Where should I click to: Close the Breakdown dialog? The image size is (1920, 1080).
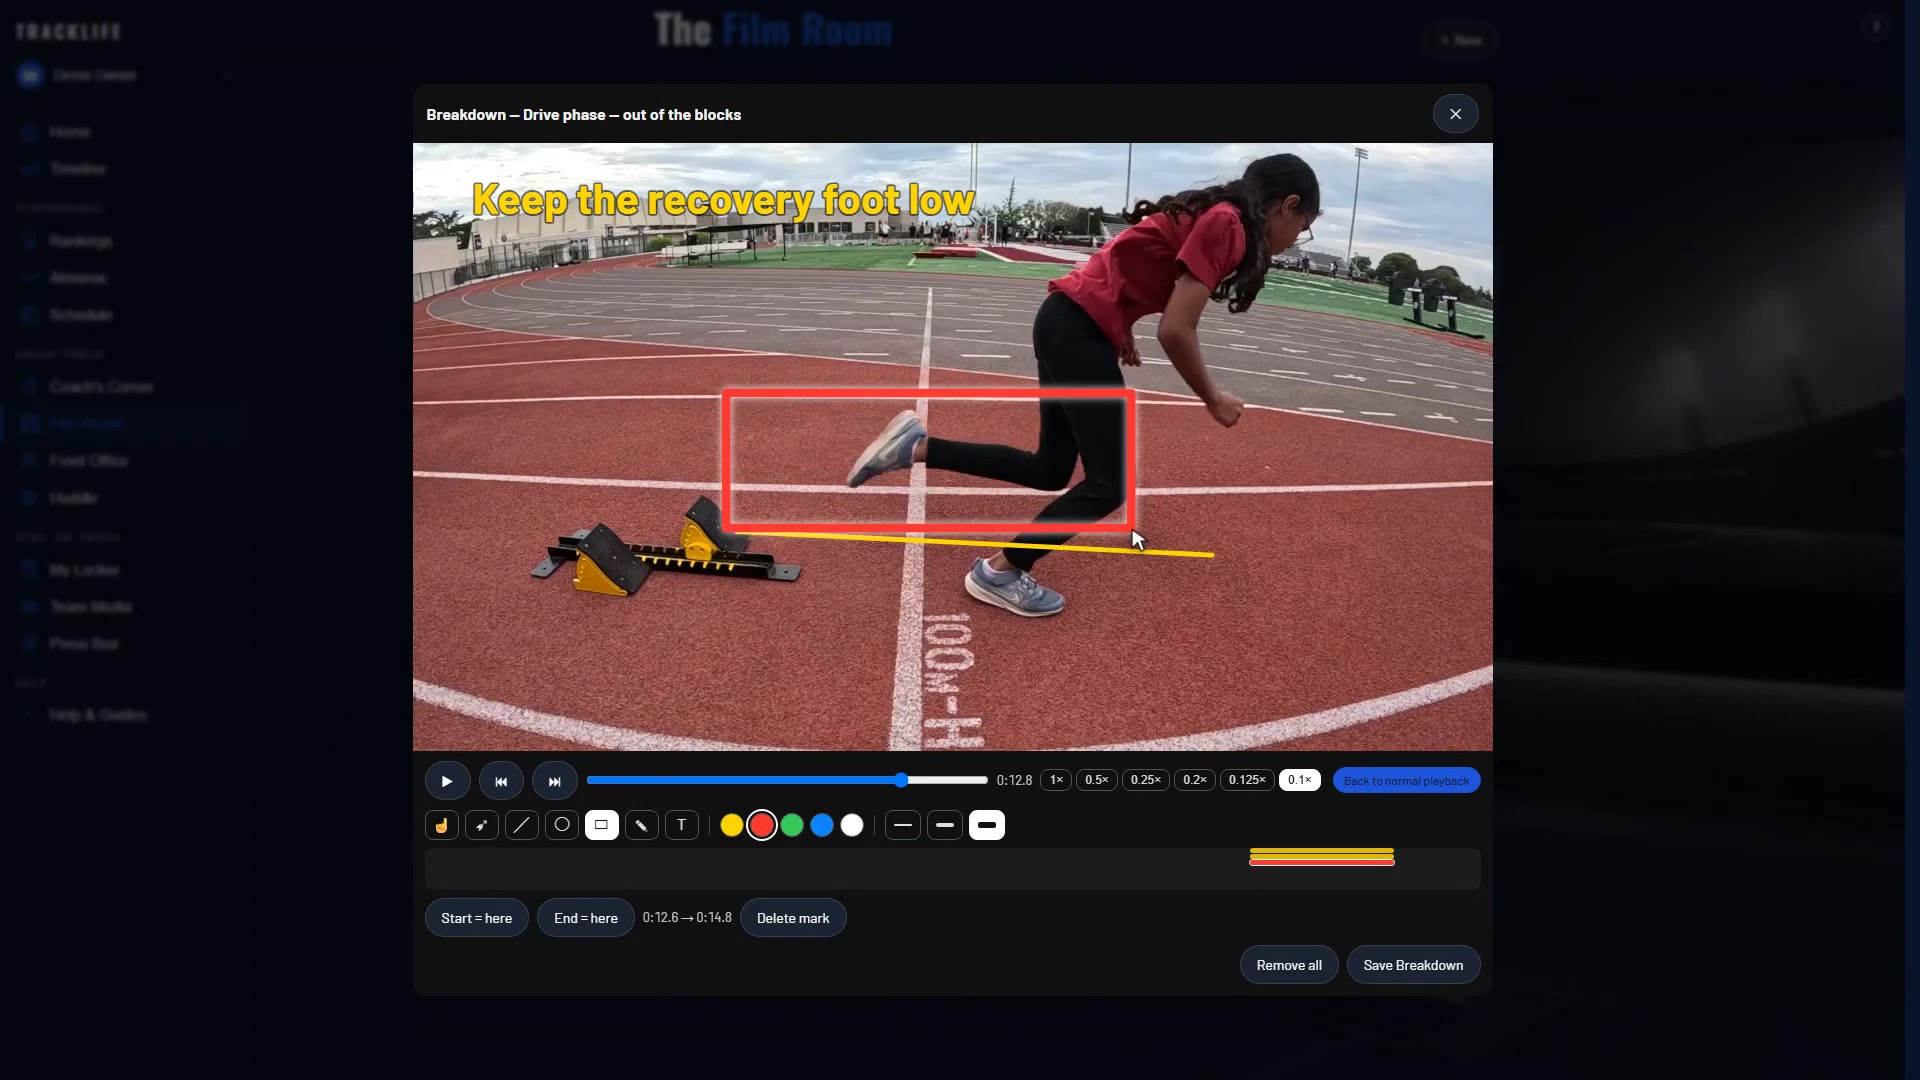pyautogui.click(x=1456, y=114)
